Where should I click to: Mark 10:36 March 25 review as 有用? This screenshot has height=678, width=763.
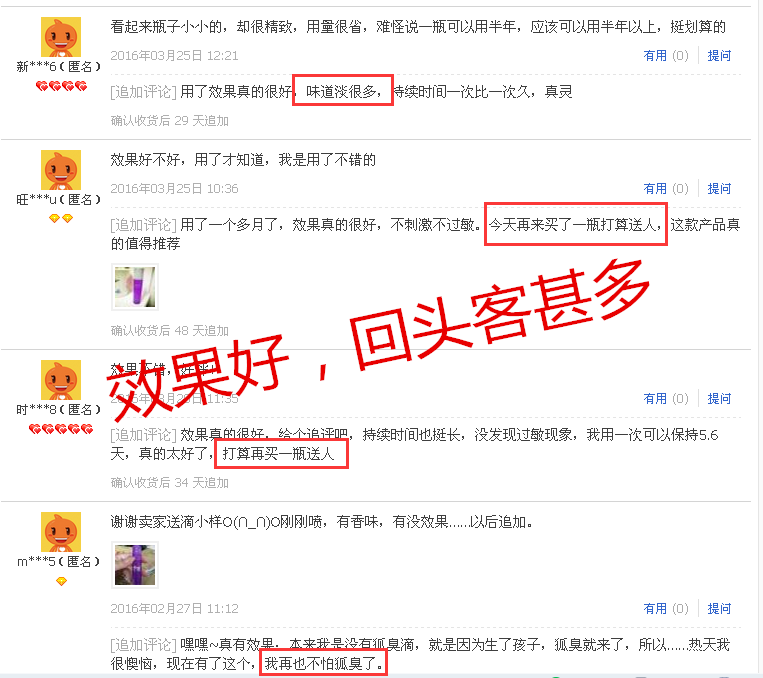click(665, 189)
